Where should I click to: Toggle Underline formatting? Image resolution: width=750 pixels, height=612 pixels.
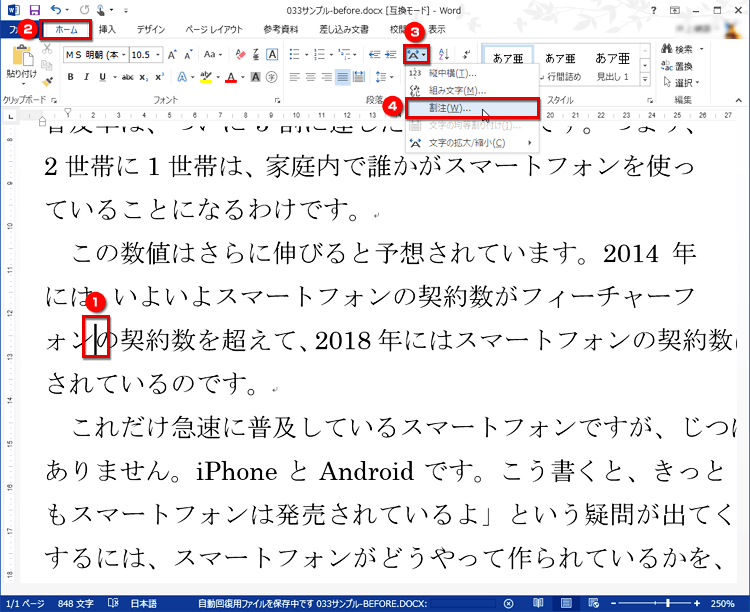(102, 77)
